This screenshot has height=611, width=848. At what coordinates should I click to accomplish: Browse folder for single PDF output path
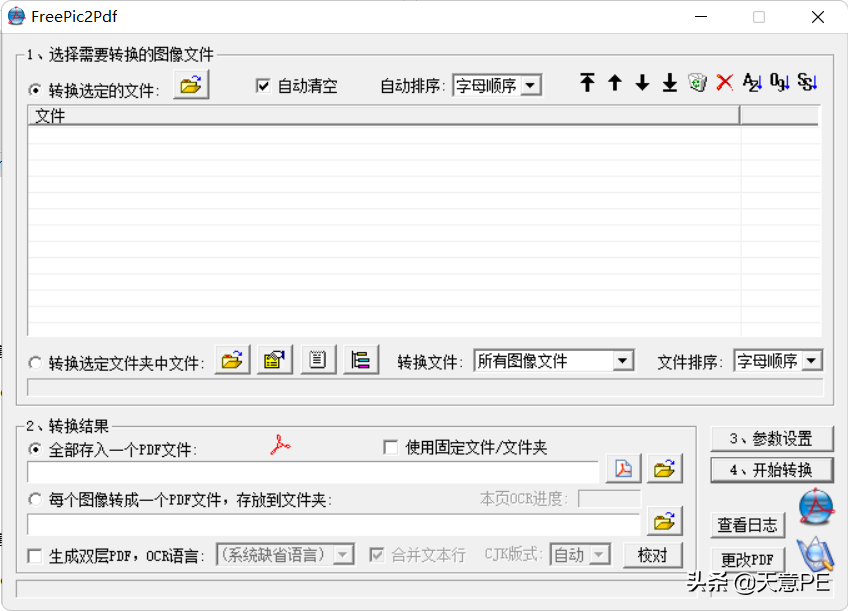pos(665,468)
